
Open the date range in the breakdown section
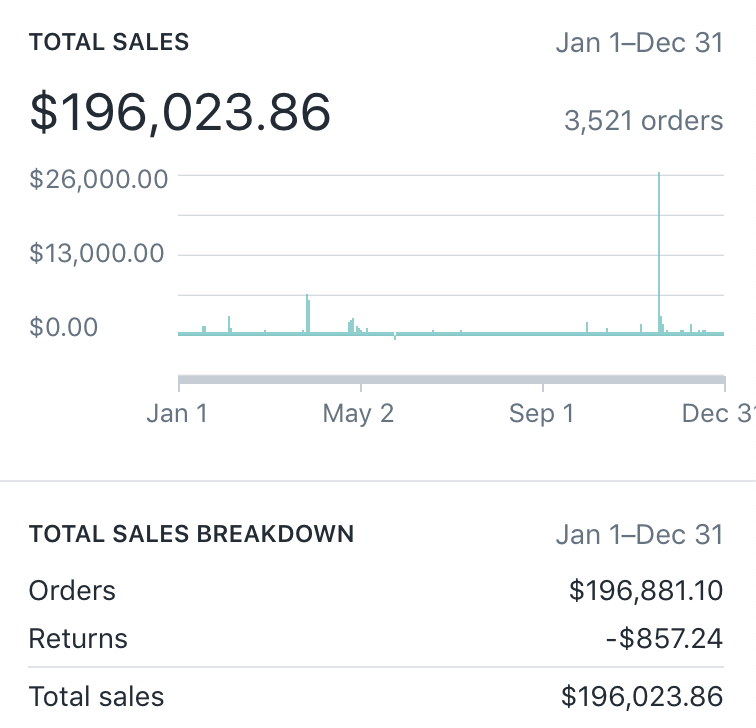click(638, 534)
